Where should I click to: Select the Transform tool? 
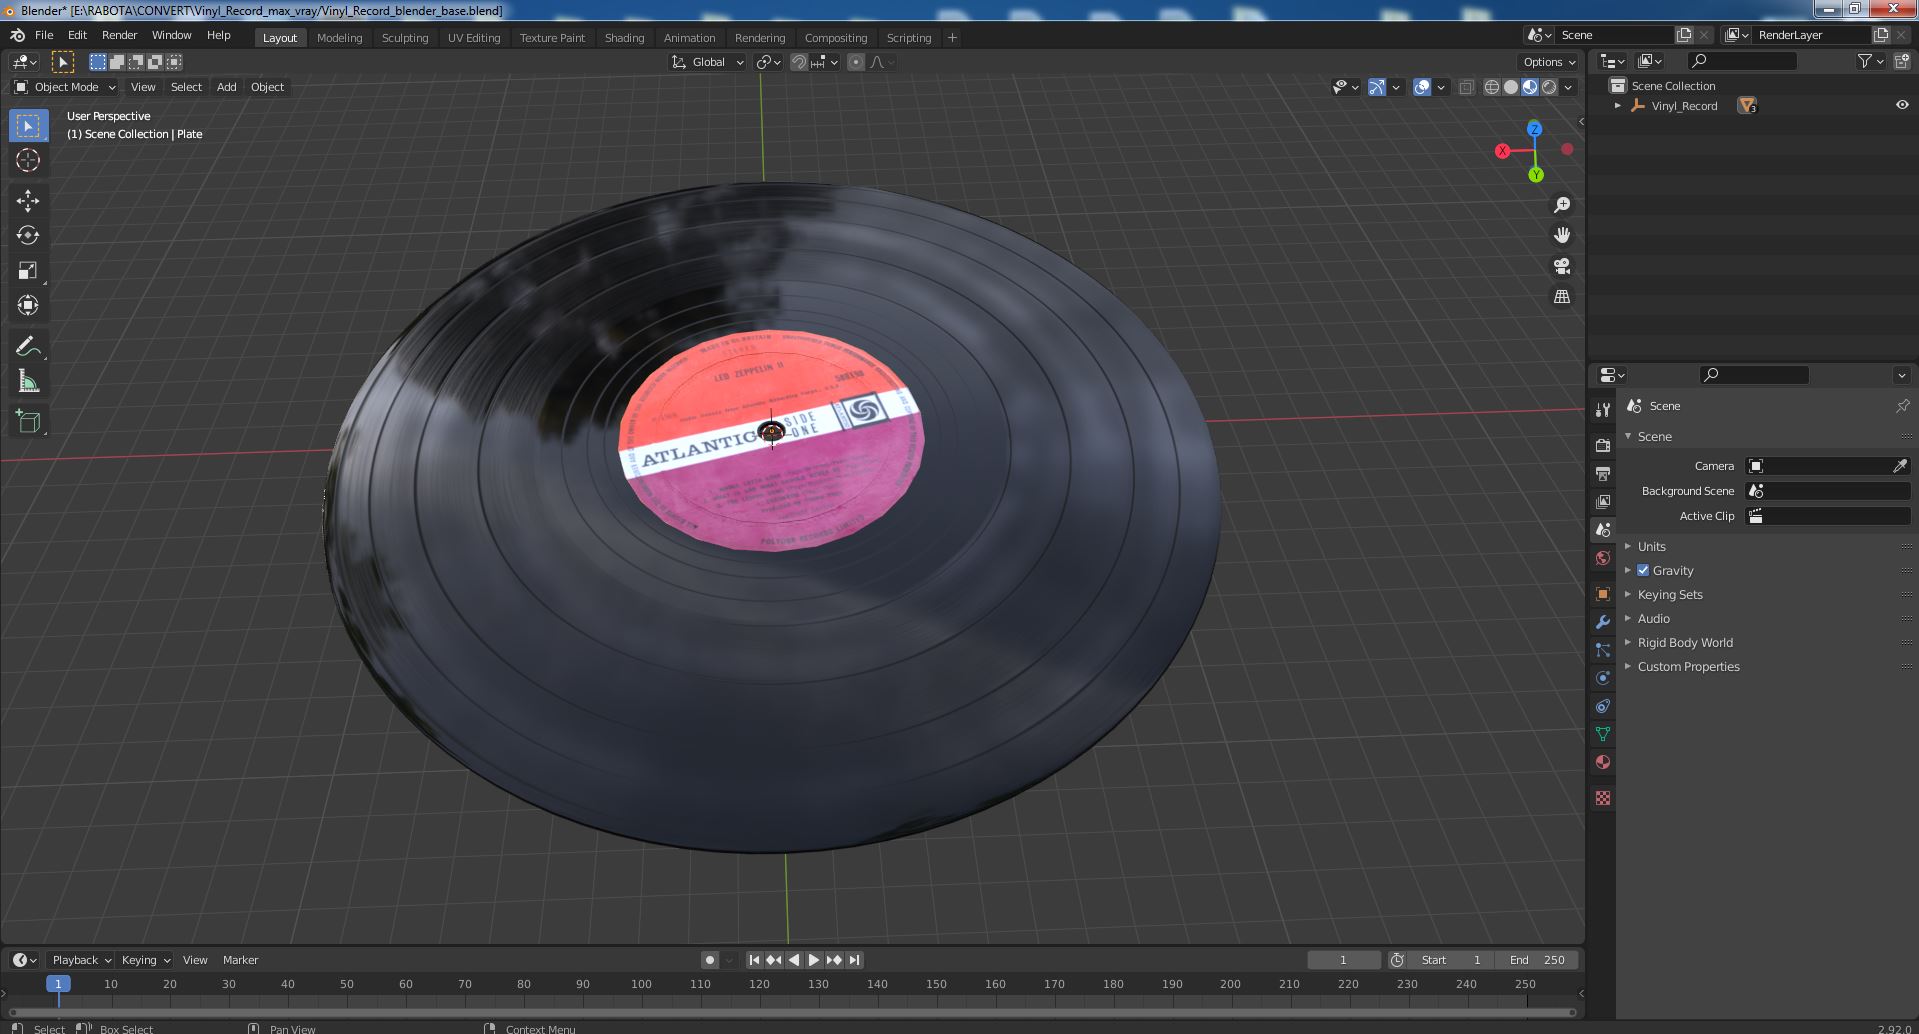[28, 305]
